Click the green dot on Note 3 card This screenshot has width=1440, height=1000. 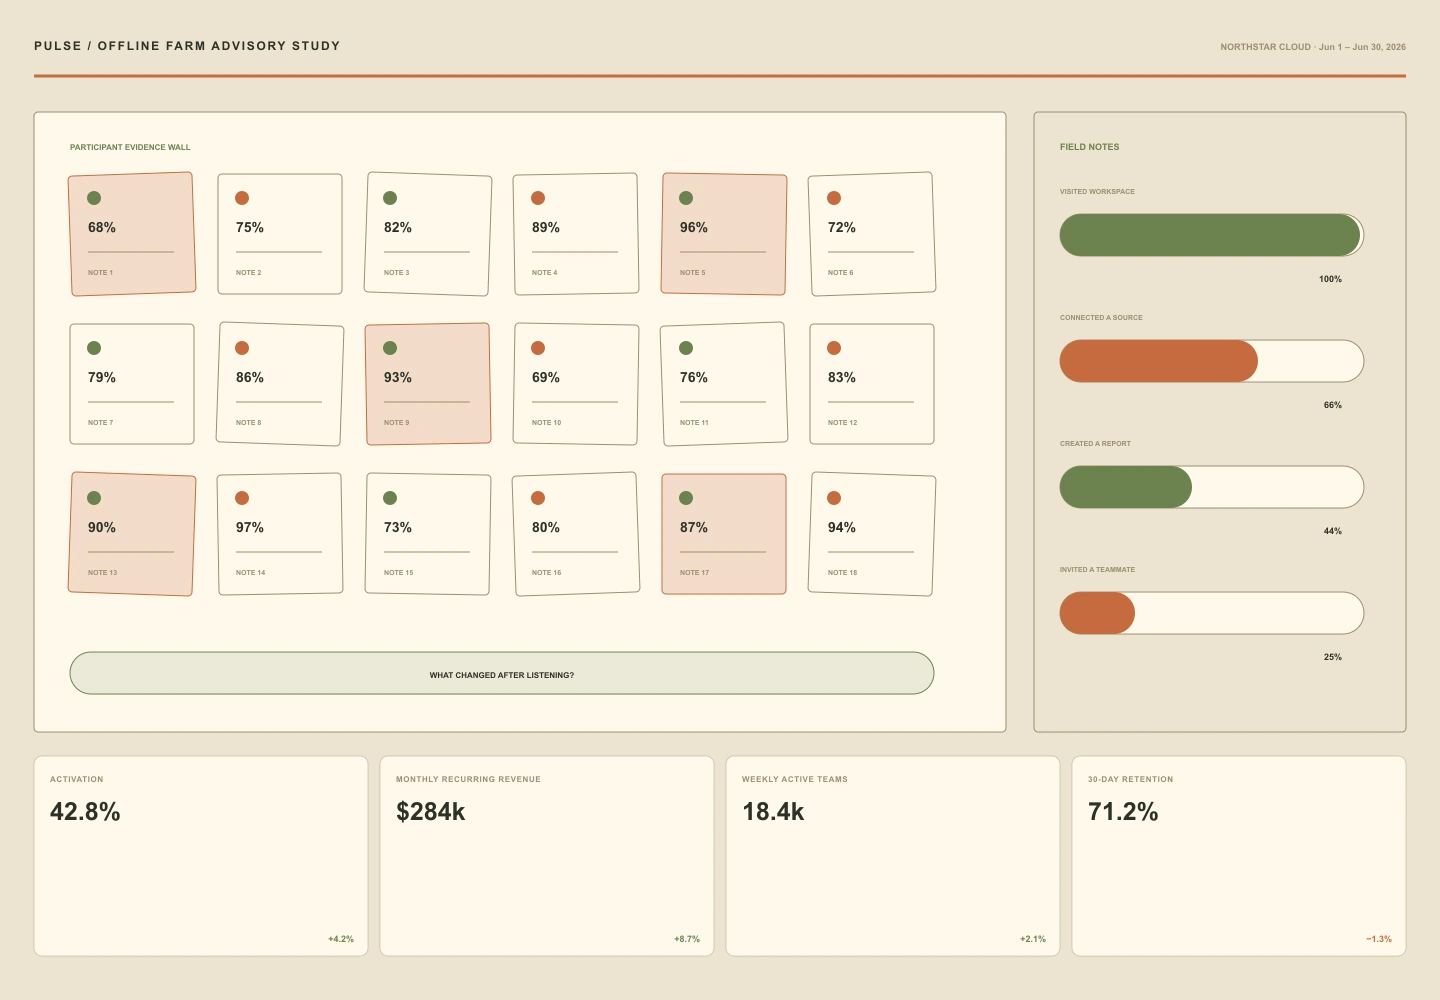click(x=390, y=198)
